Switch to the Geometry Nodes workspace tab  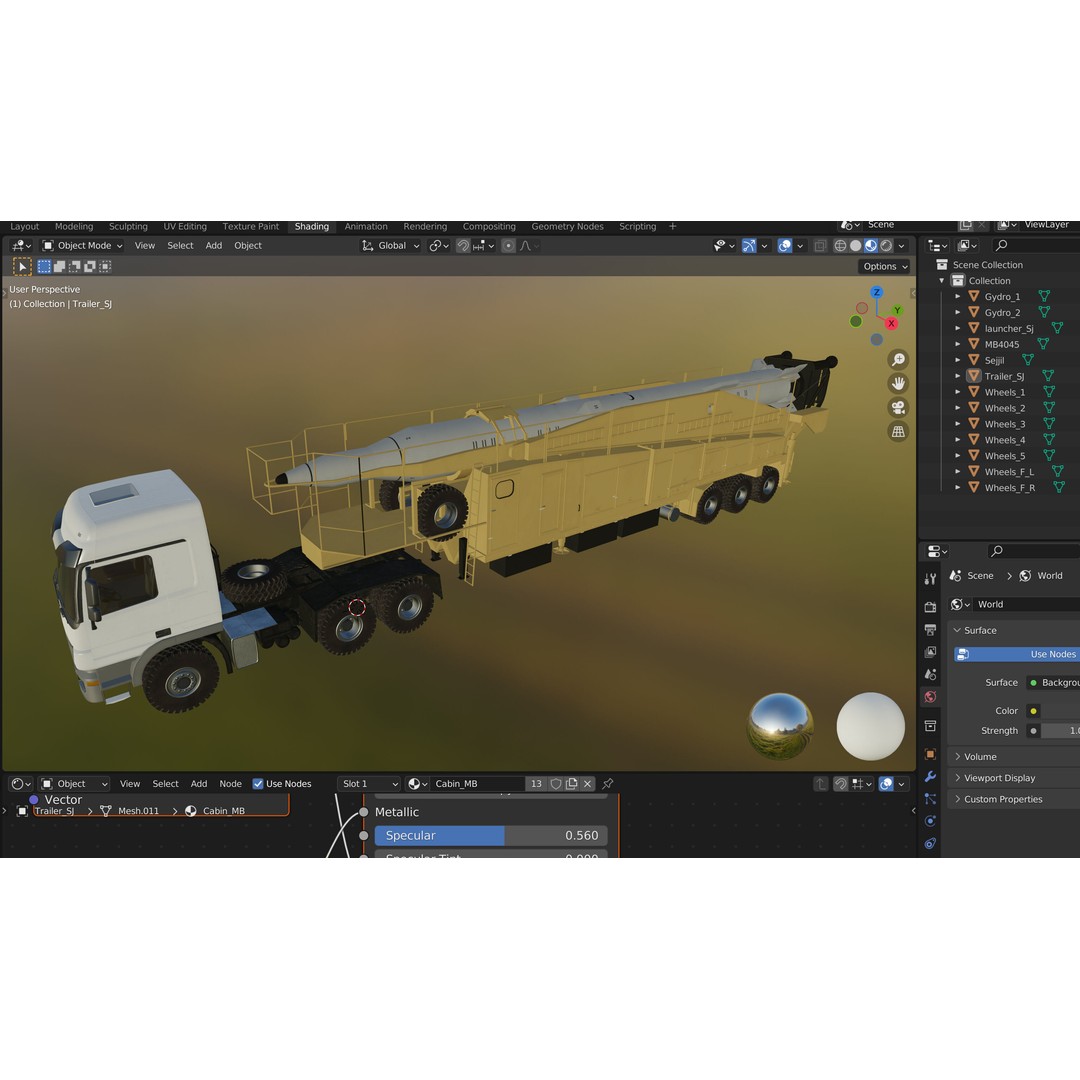568,227
